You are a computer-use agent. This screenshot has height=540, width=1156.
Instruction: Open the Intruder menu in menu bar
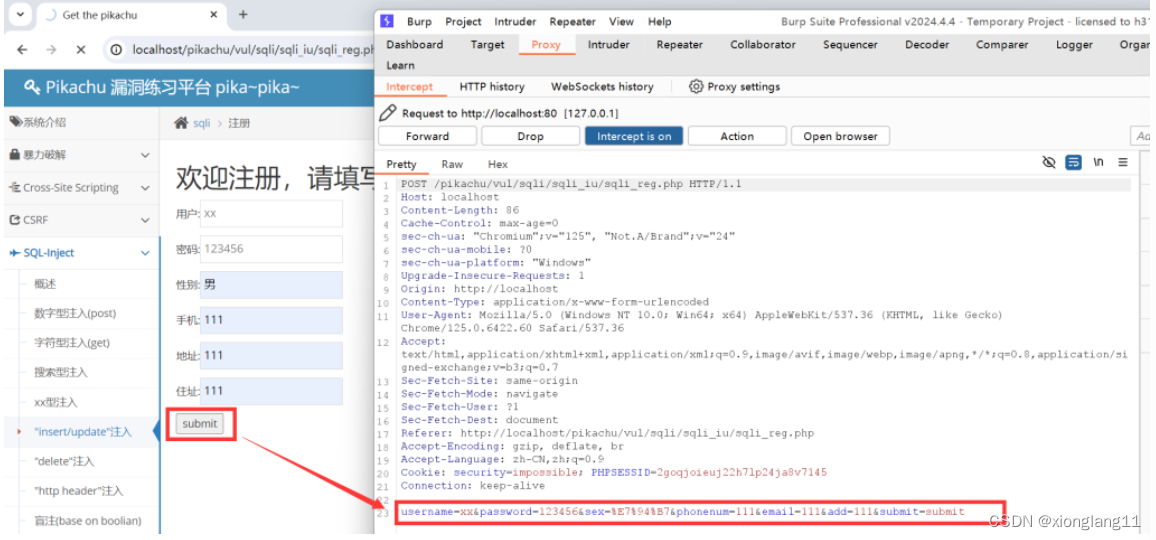[515, 22]
